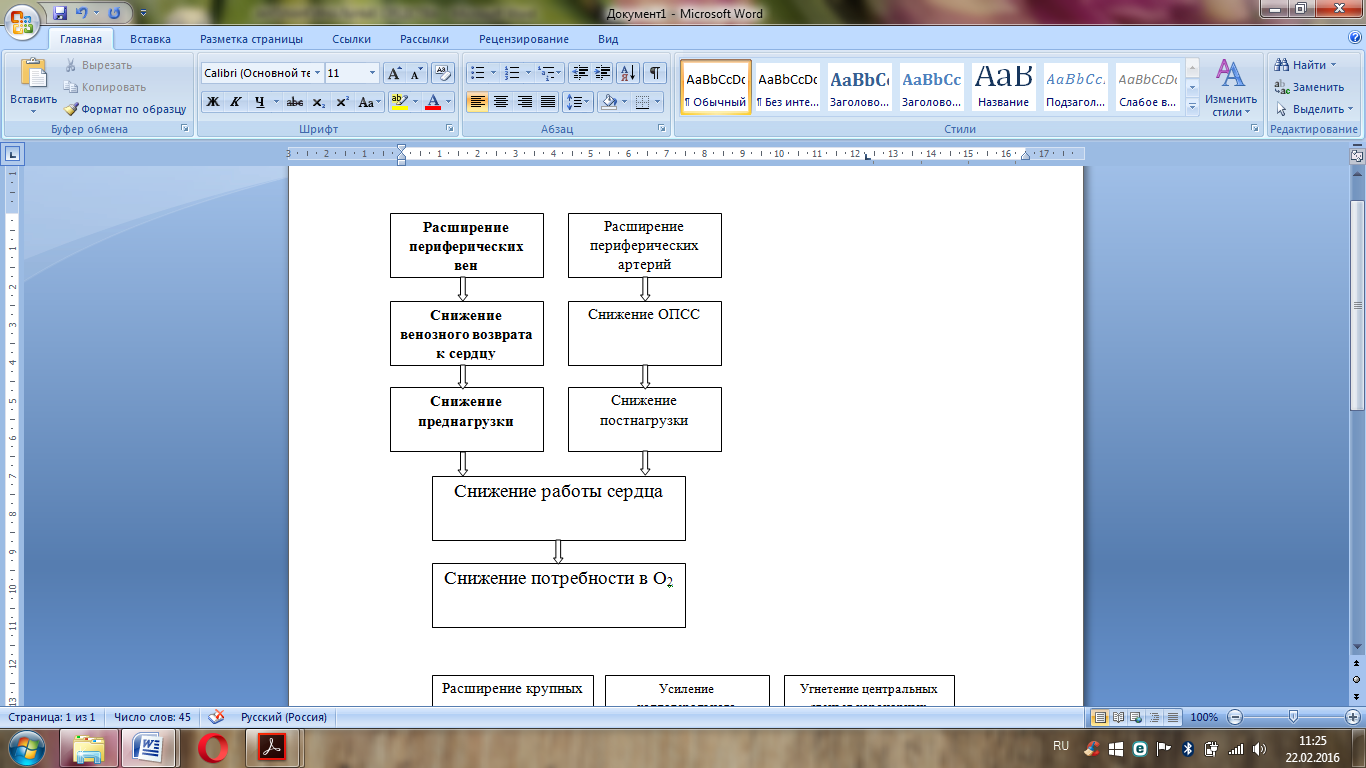Select Format Painter (Формат по образцу)
Image resolution: width=1366 pixels, height=768 pixels.
125,109
